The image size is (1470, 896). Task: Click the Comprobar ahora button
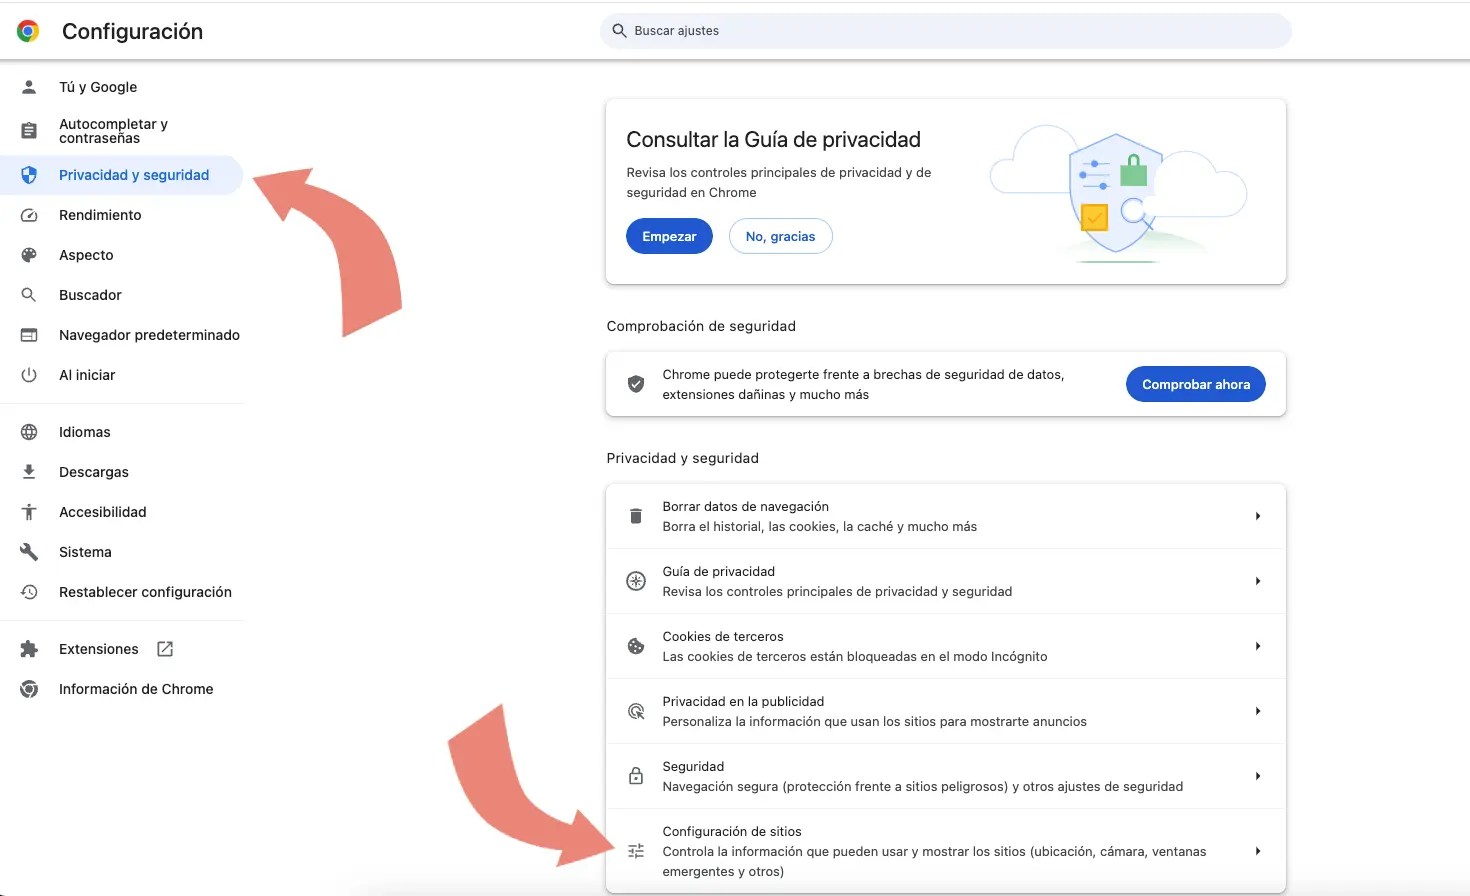1196,384
